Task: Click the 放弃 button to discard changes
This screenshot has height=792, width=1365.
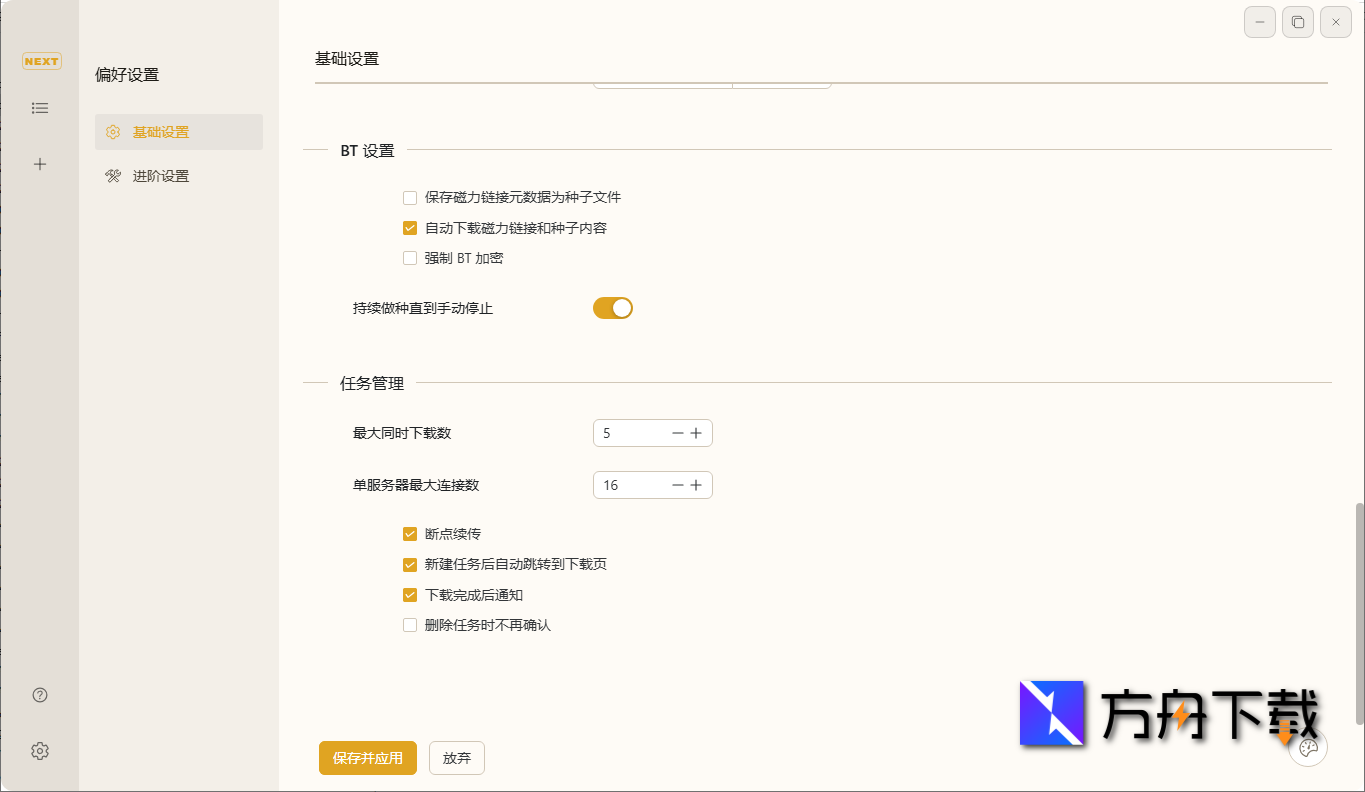Action: [456, 758]
